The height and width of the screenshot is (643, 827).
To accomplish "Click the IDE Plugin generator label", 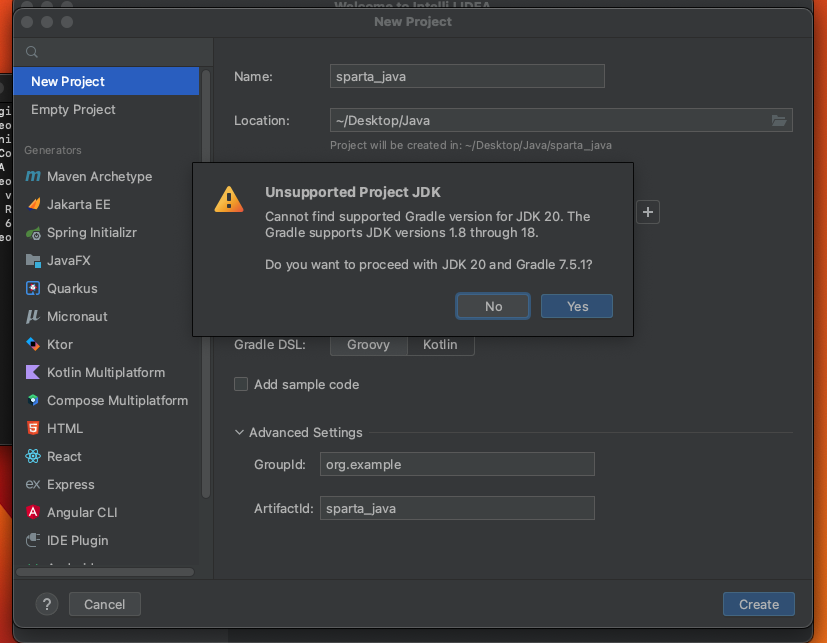I will point(78,540).
